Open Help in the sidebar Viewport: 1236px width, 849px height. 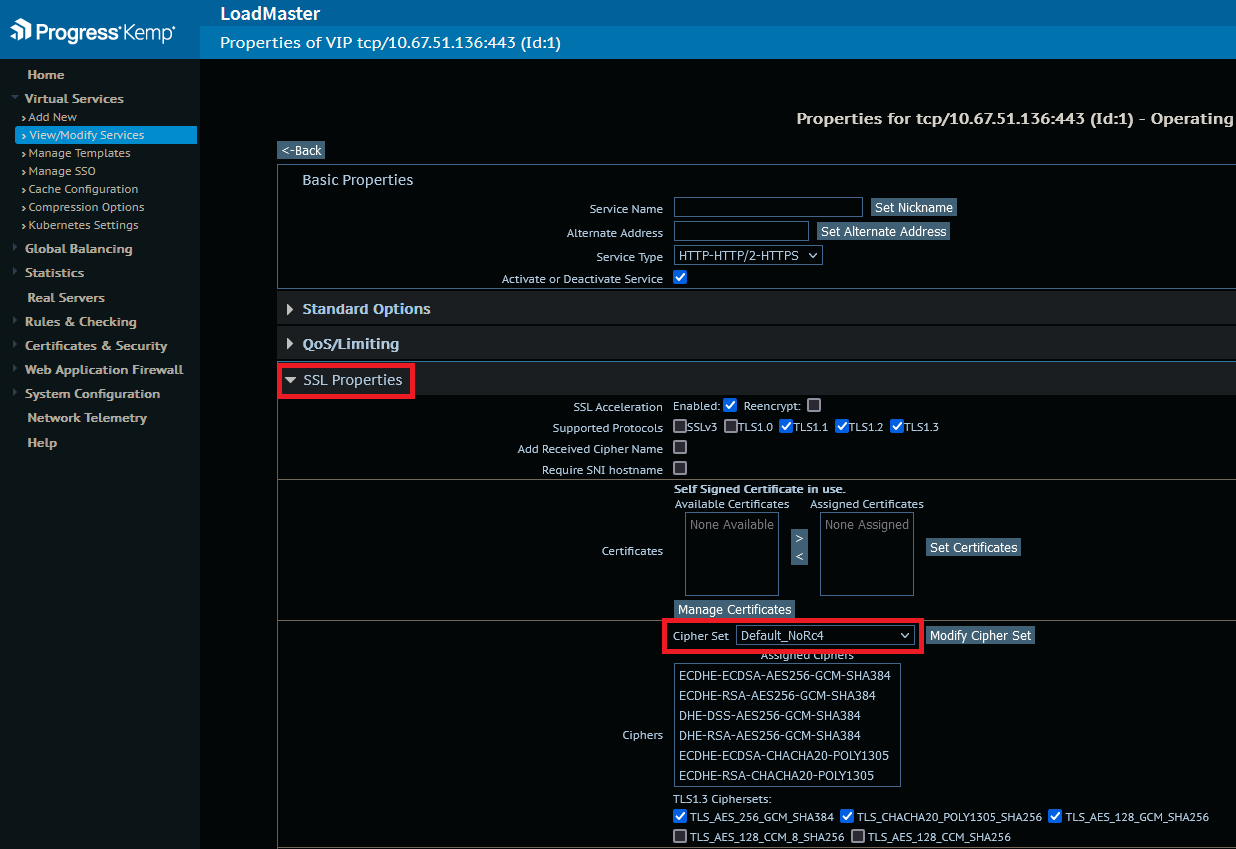coord(42,443)
